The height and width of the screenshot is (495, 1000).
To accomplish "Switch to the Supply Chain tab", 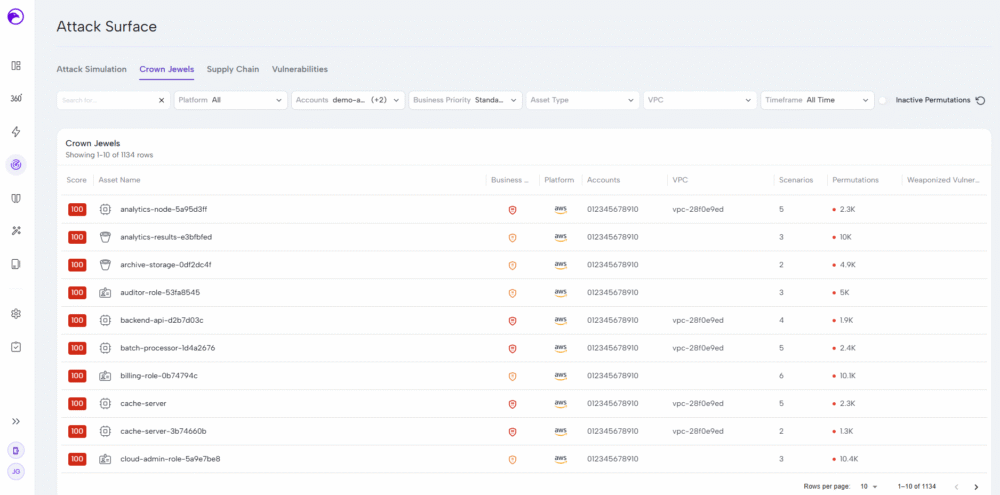I will point(232,69).
